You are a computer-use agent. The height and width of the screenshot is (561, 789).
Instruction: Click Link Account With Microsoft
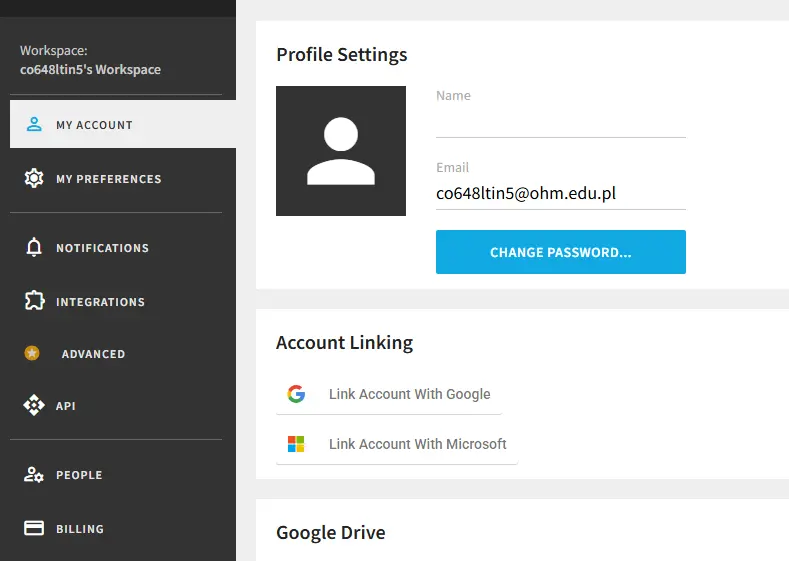397,444
